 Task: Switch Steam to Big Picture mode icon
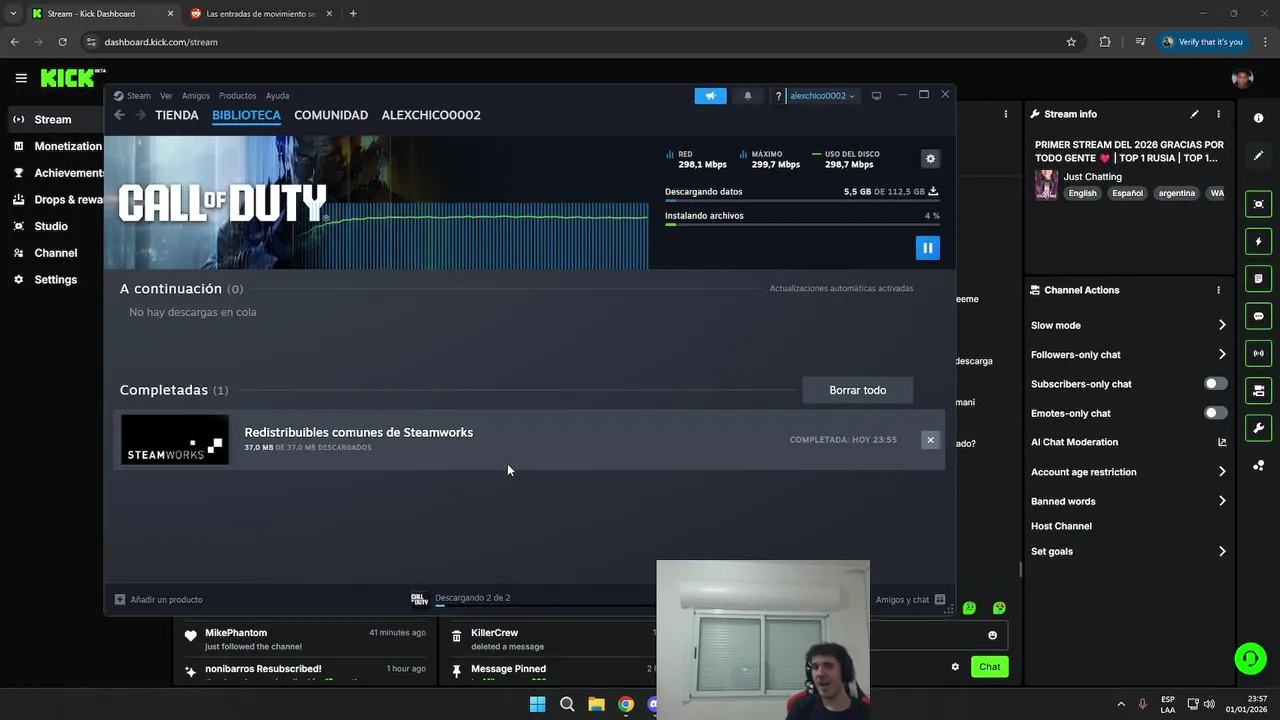876,96
